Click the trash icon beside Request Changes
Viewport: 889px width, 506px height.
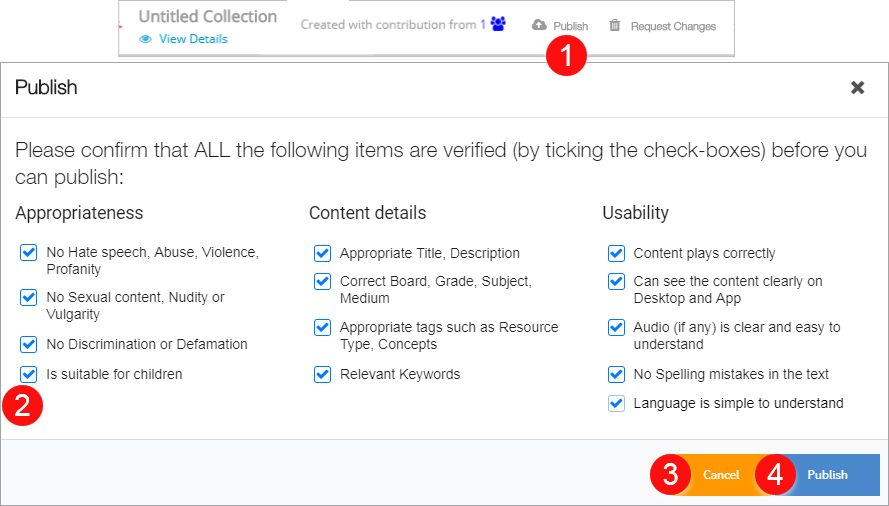[615, 25]
